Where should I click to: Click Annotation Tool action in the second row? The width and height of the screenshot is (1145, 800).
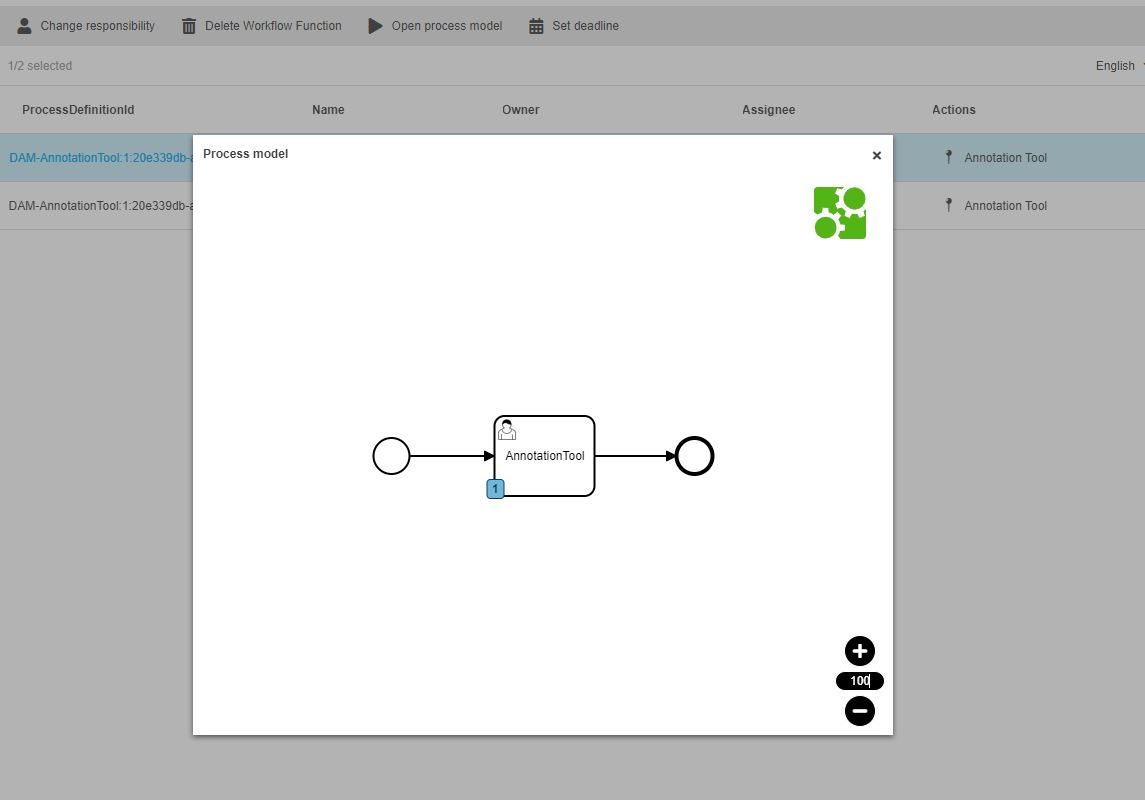tap(1005, 206)
